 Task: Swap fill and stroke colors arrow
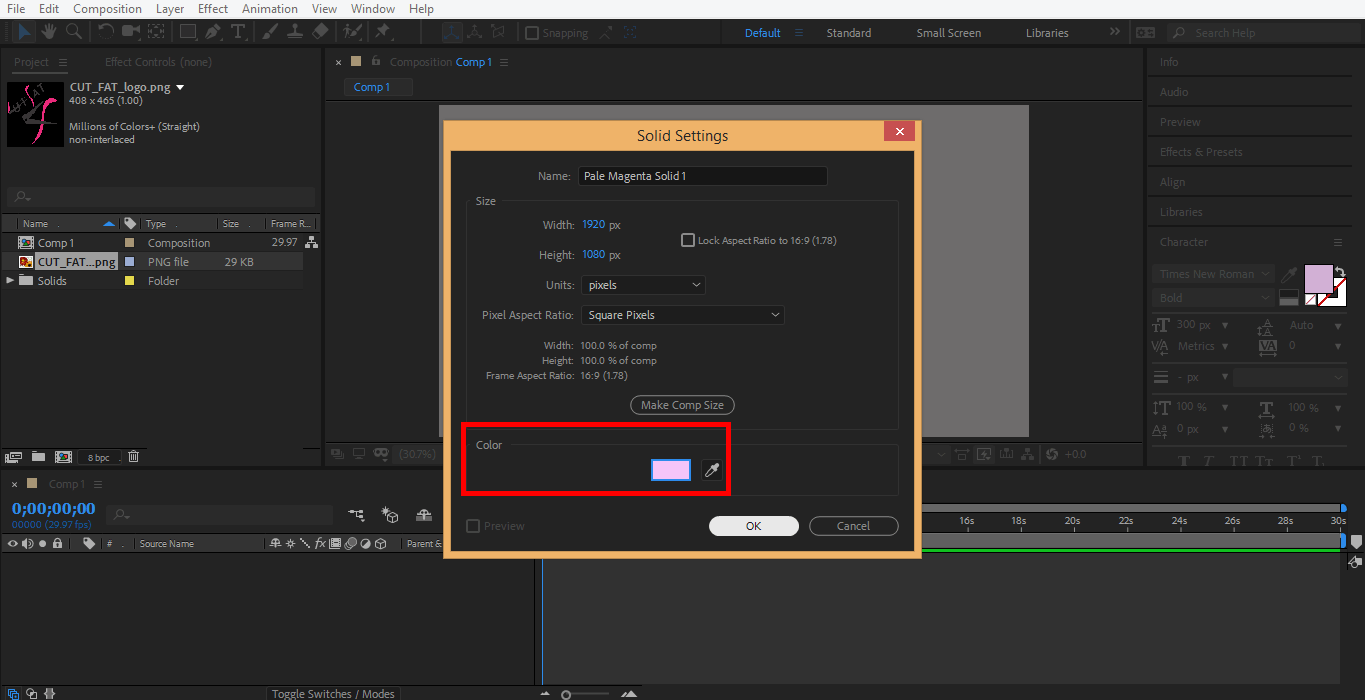(1339, 271)
